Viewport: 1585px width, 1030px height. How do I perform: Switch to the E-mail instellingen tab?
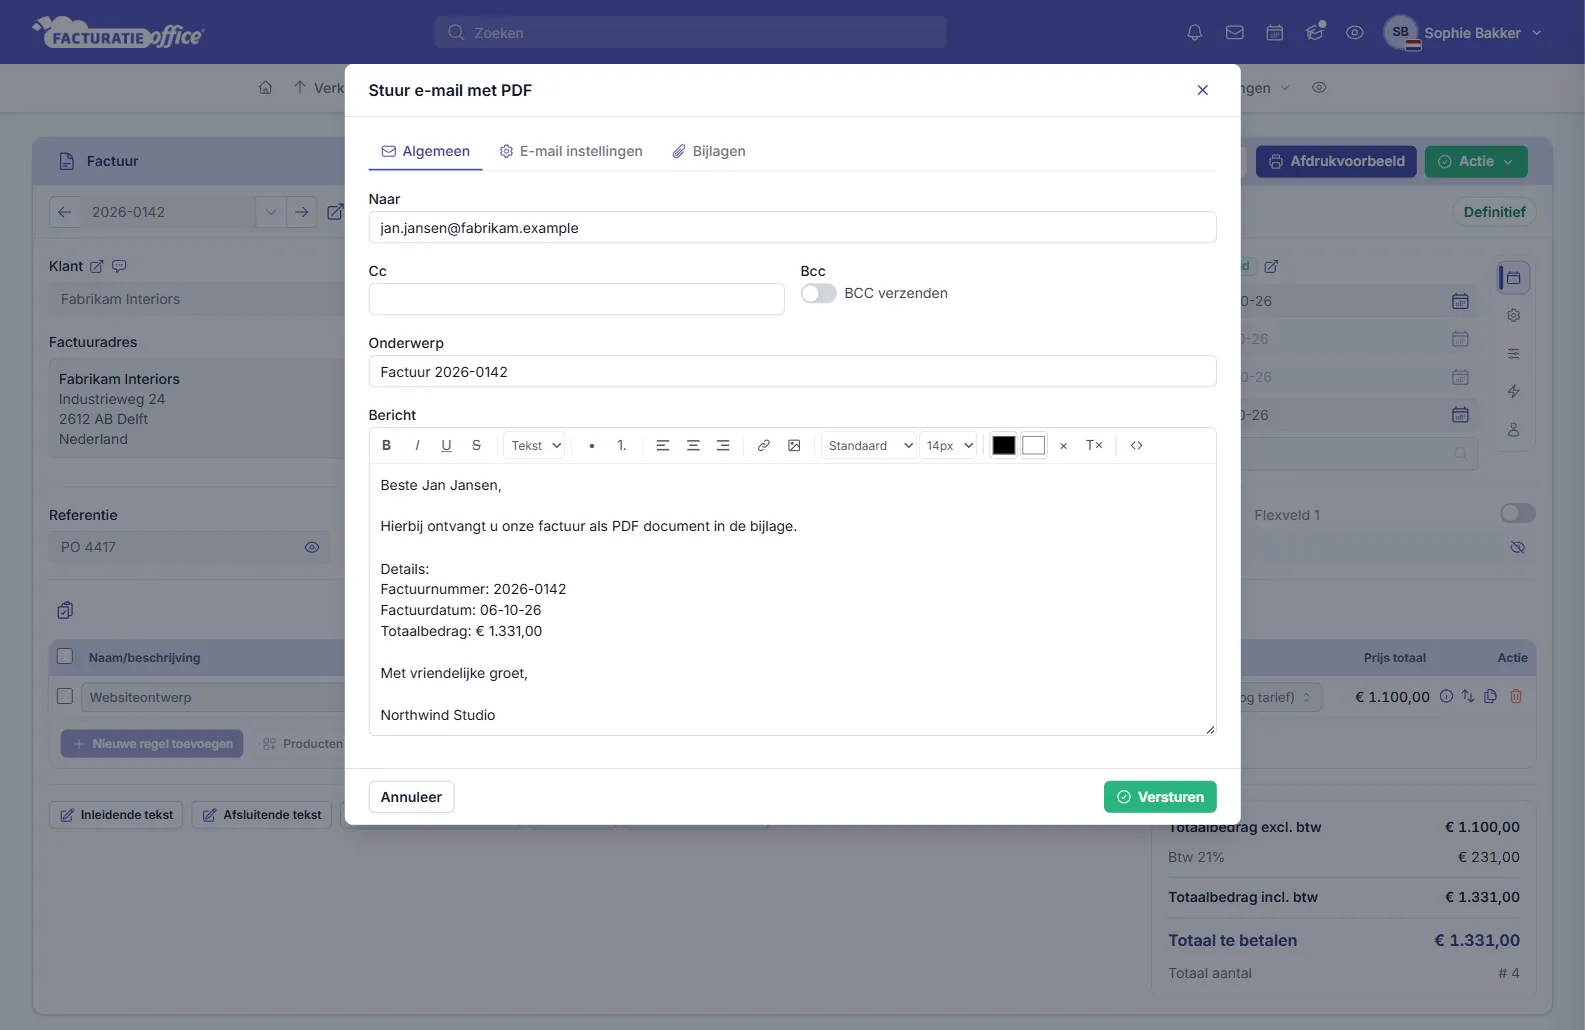pyautogui.click(x=571, y=151)
